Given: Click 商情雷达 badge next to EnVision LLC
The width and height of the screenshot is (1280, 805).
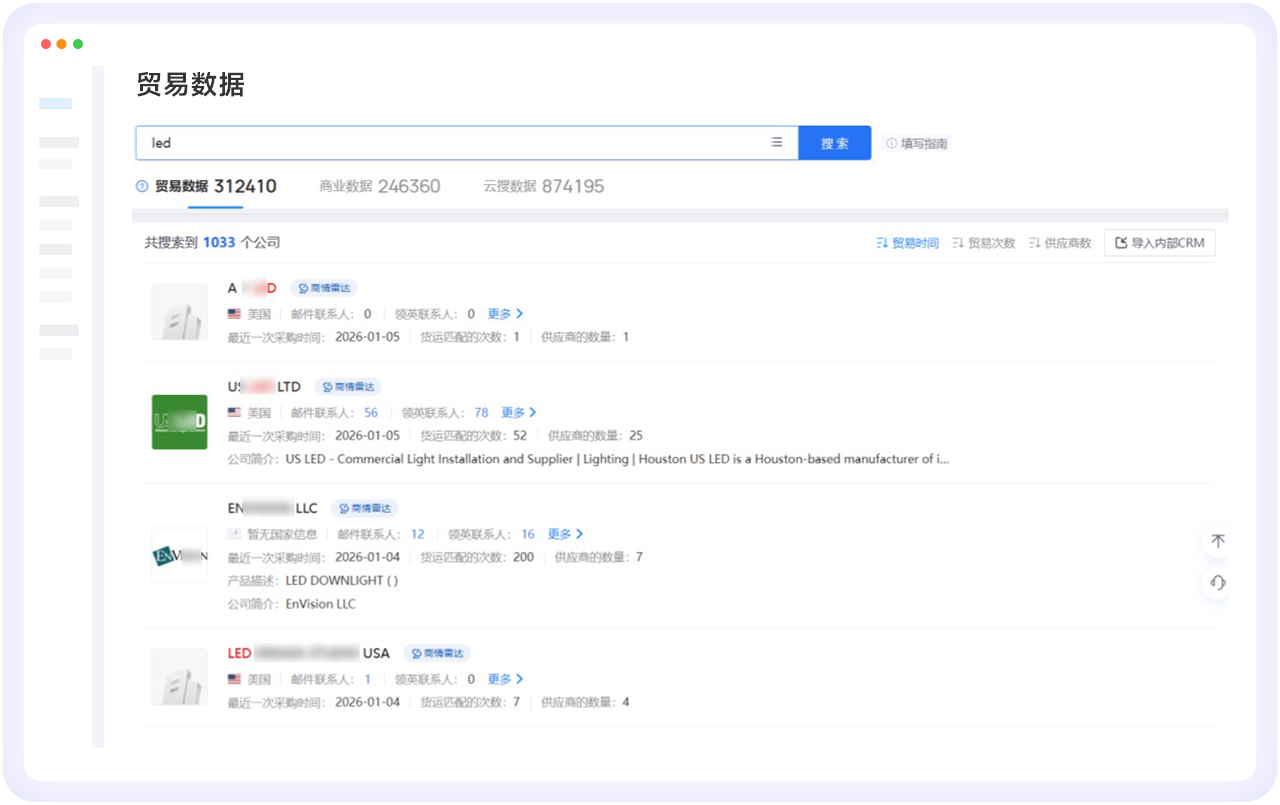Looking at the screenshot, I should tap(365, 509).
